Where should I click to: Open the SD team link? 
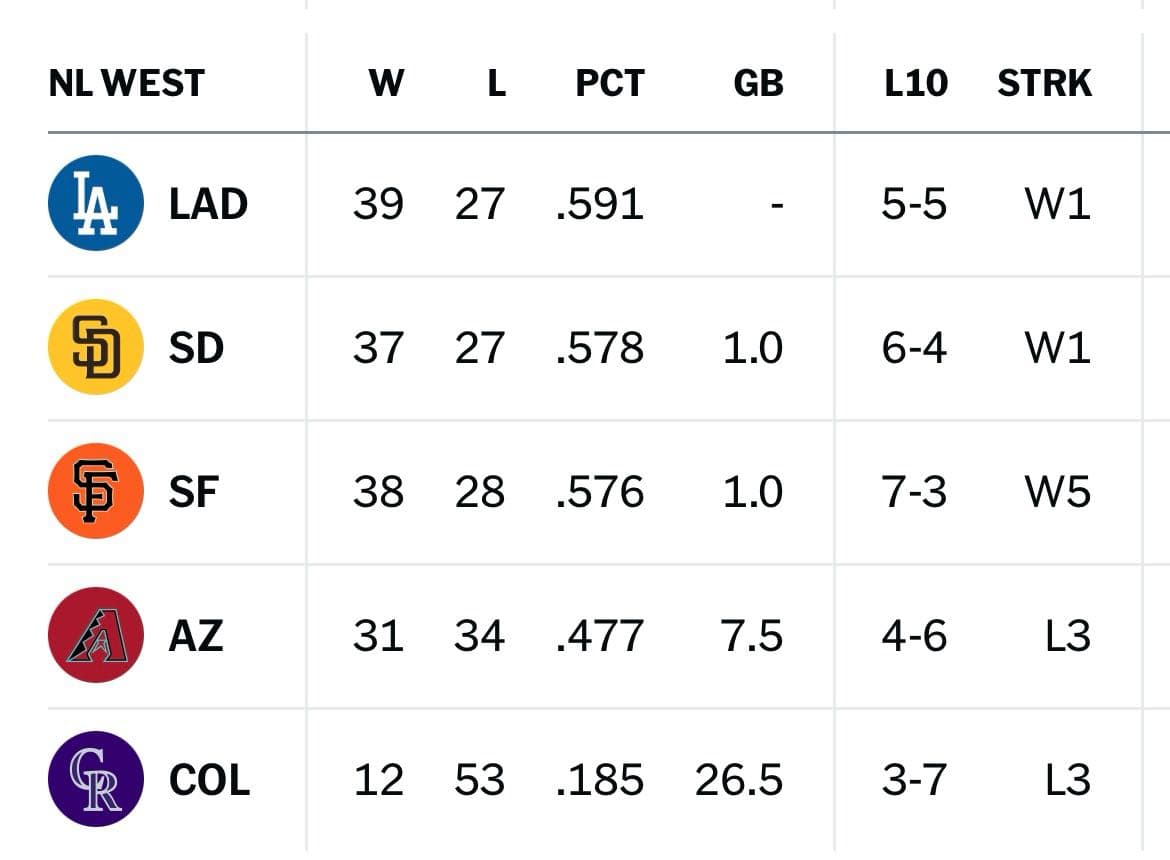pyautogui.click(x=196, y=348)
